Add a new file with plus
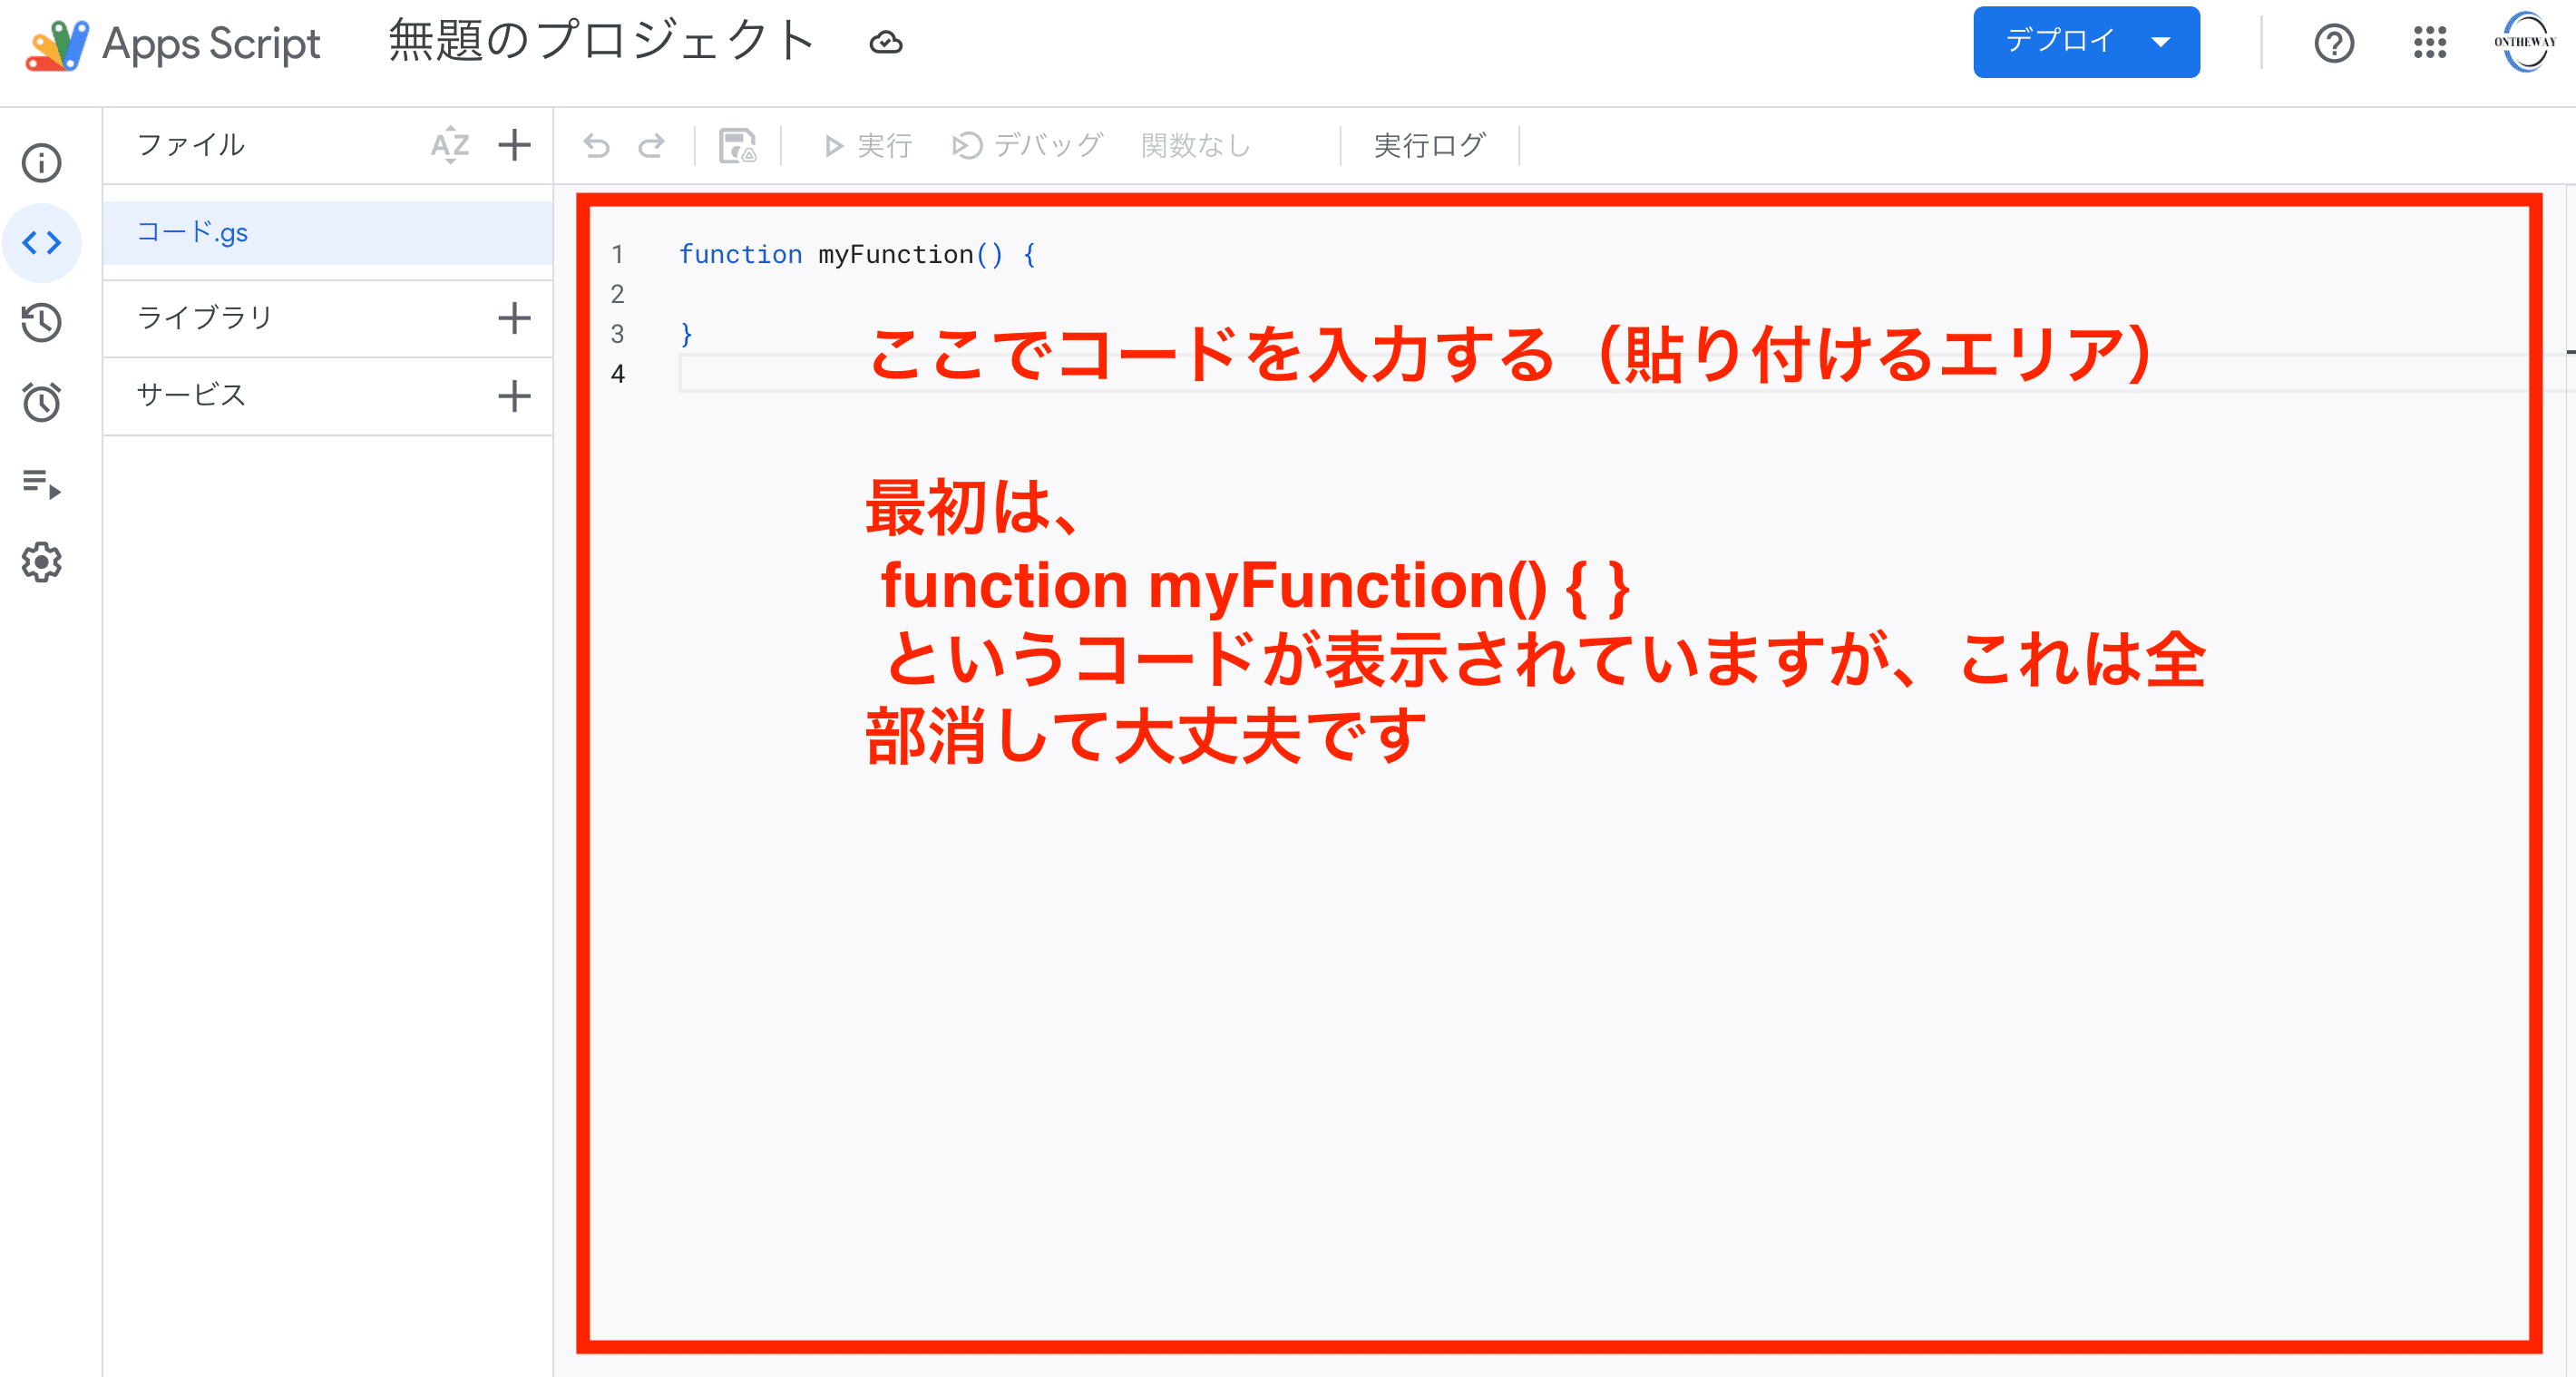The image size is (2576, 1377). coord(514,145)
